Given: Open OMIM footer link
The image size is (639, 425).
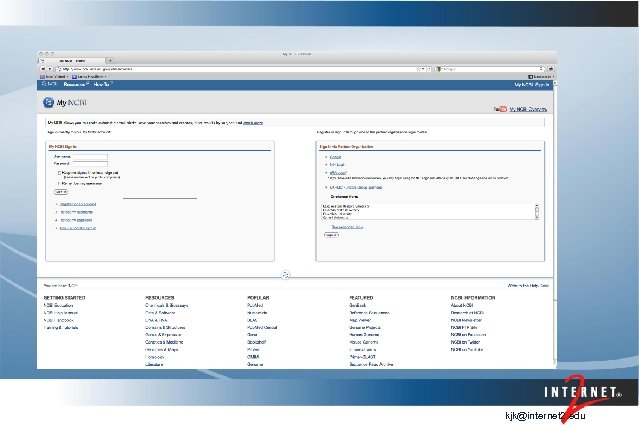Looking at the screenshot, I should (x=253, y=357).
